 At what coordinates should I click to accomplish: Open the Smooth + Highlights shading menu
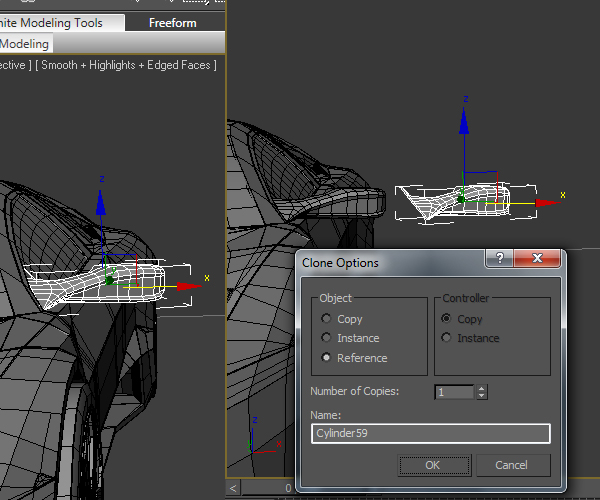pos(126,65)
